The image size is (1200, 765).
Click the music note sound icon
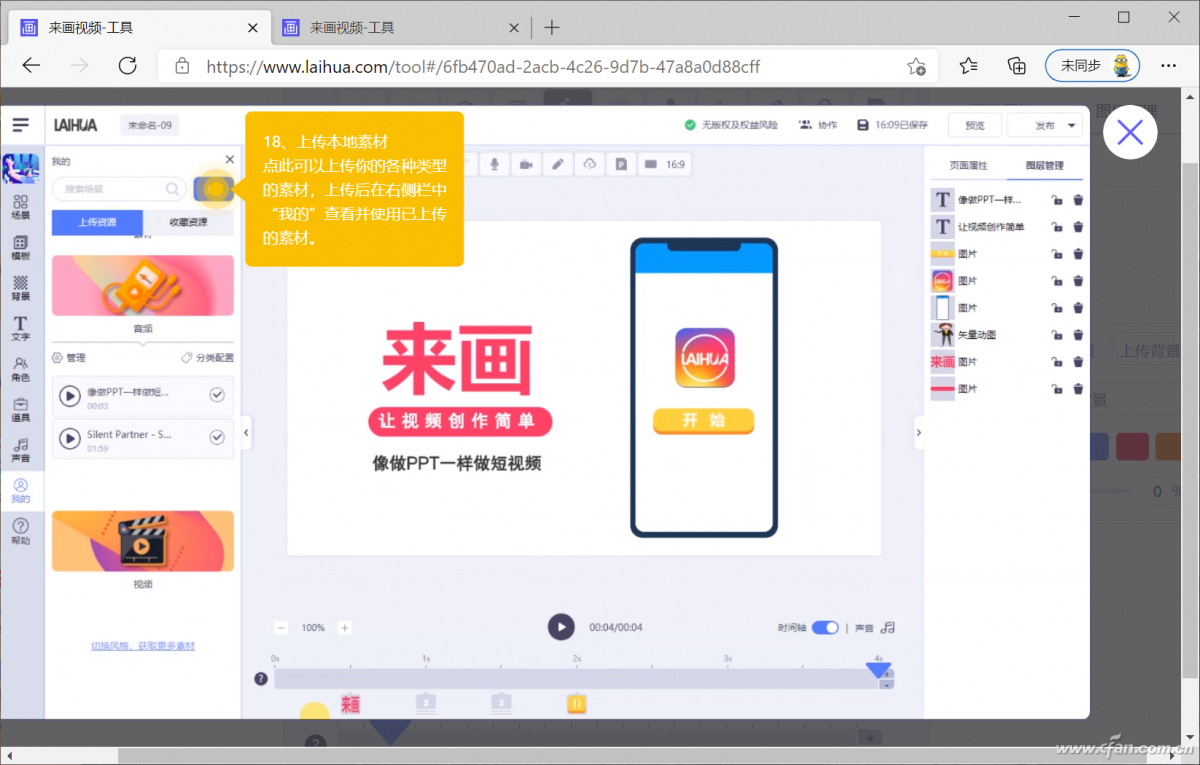888,627
